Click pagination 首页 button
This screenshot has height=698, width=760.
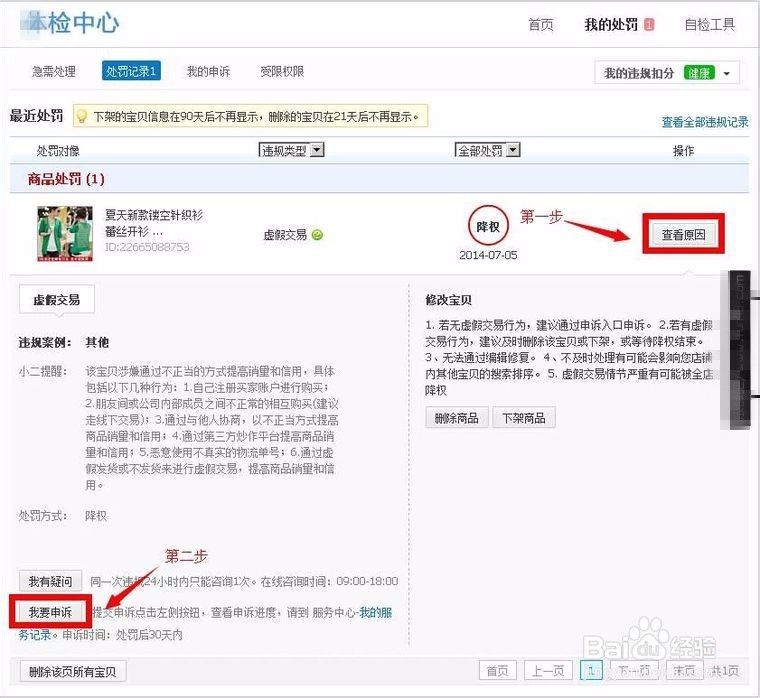[497, 671]
